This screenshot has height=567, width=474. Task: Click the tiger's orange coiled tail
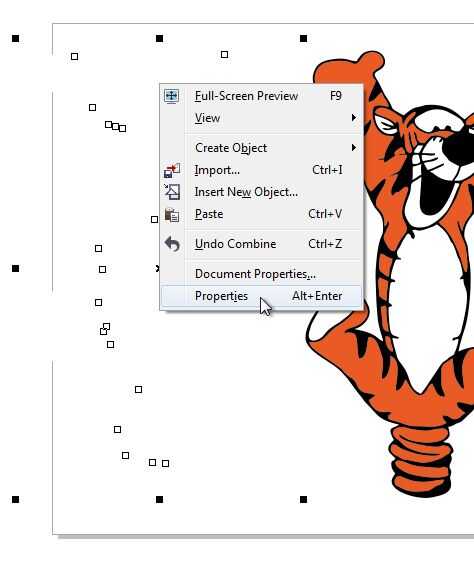coord(421,459)
